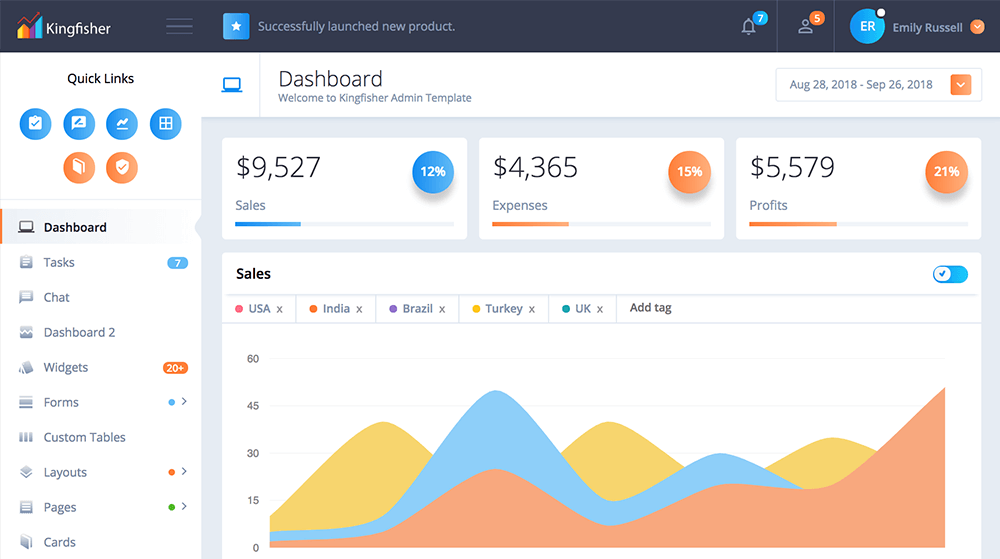Click the clipboard checklist quick link icon
Screen dimensions: 1000x559
(36, 124)
